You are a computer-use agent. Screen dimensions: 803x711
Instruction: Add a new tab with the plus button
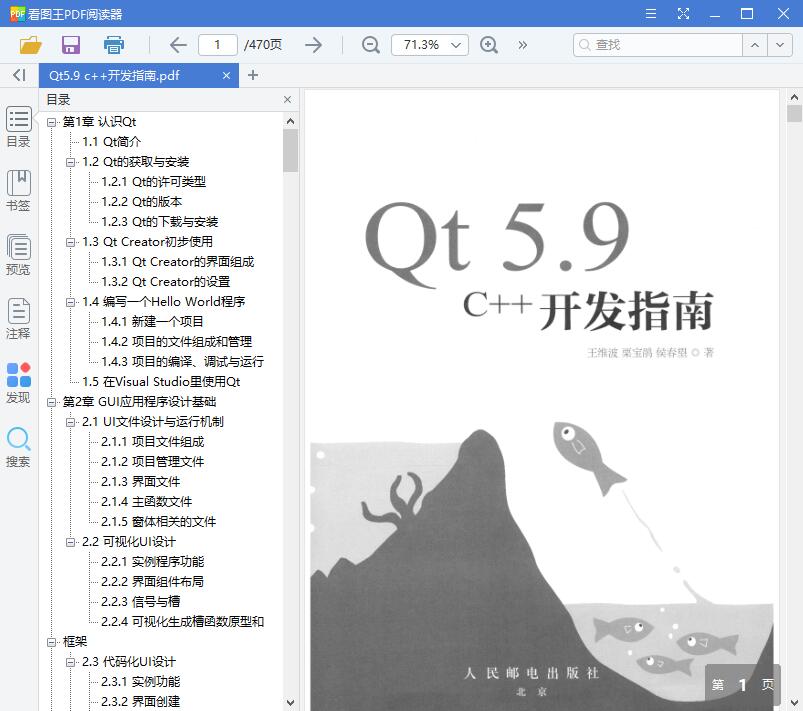point(252,75)
